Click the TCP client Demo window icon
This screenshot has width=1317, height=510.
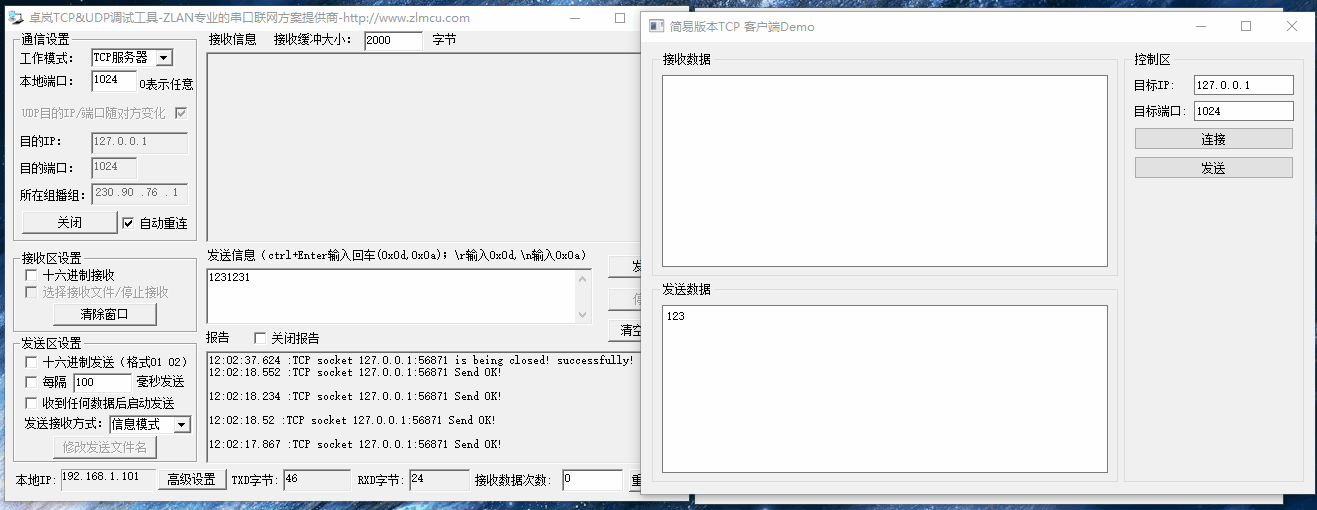tap(656, 27)
